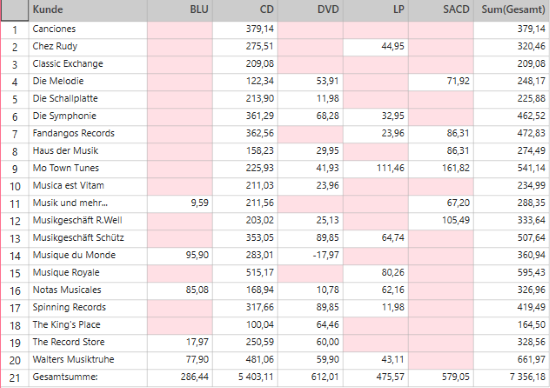Click the negative DVD value -17,97
The image size is (550, 388).
pos(310,256)
